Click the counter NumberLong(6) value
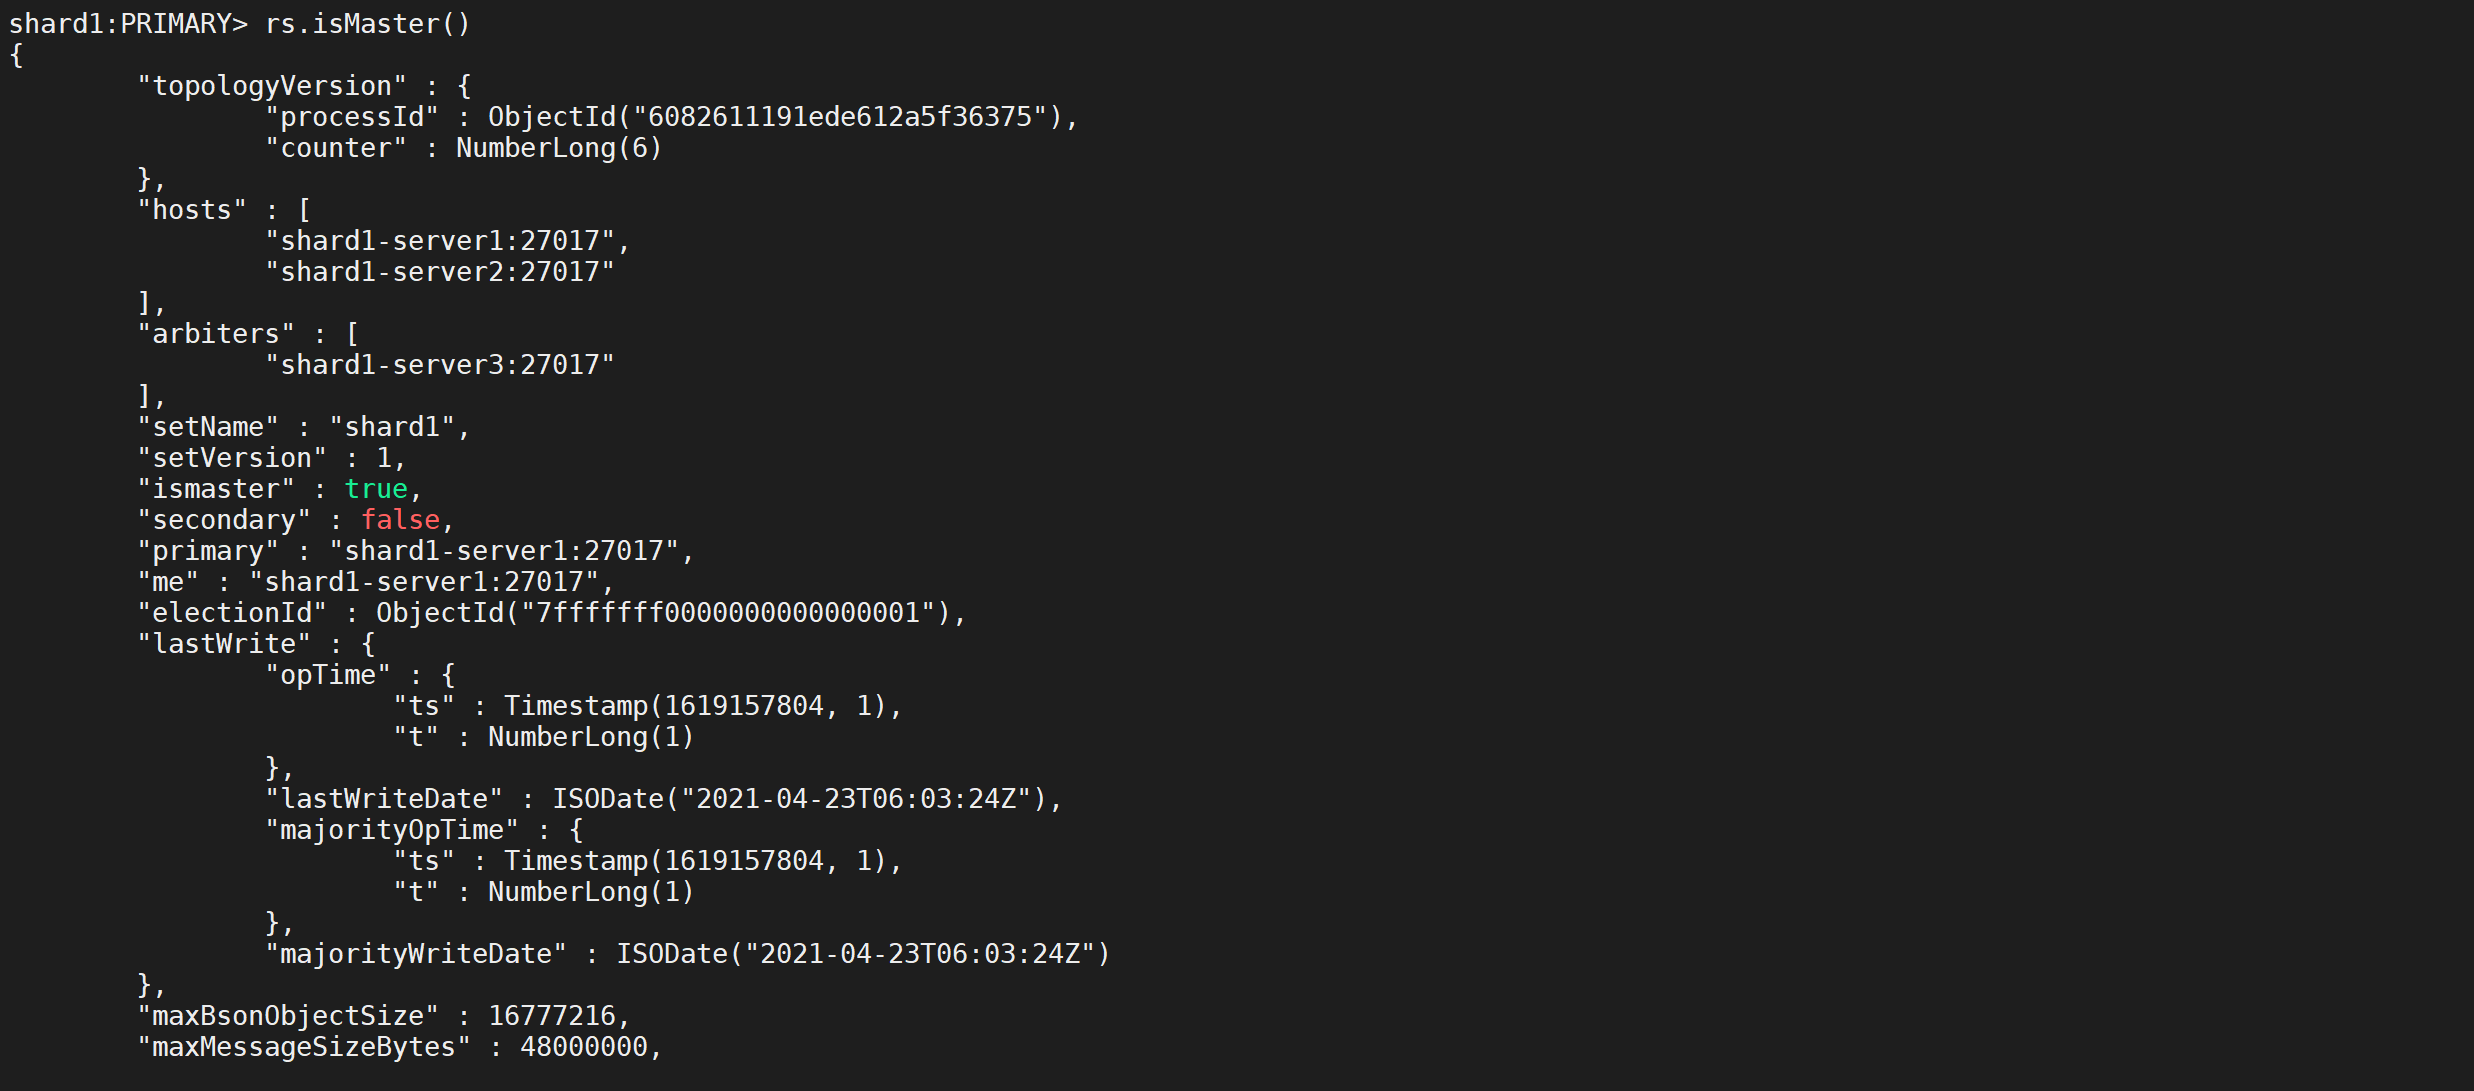2474x1091 pixels. [x=558, y=148]
